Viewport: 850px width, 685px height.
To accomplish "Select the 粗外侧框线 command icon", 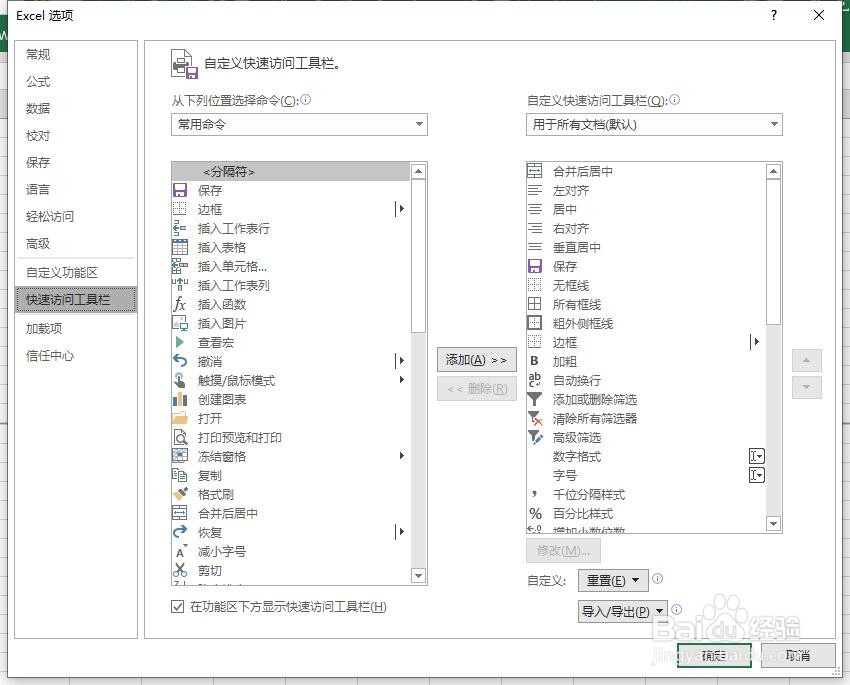I will click(533, 323).
